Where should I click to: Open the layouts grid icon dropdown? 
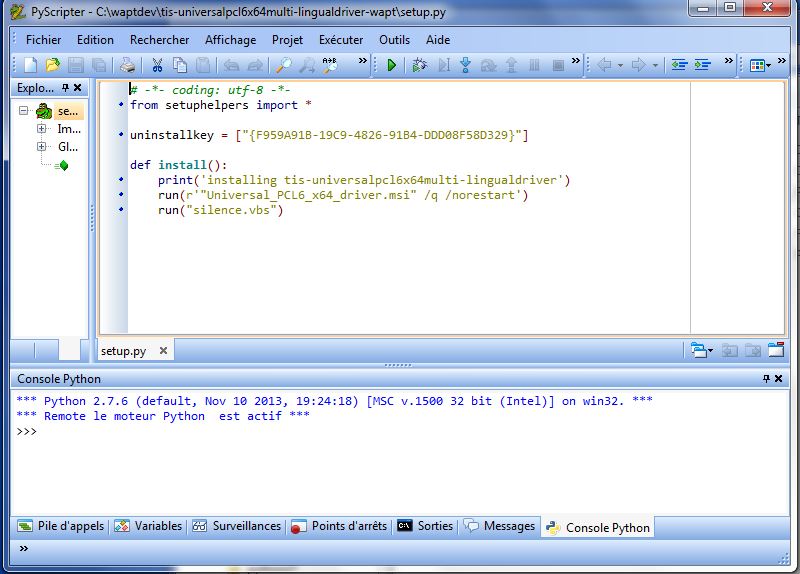point(760,65)
